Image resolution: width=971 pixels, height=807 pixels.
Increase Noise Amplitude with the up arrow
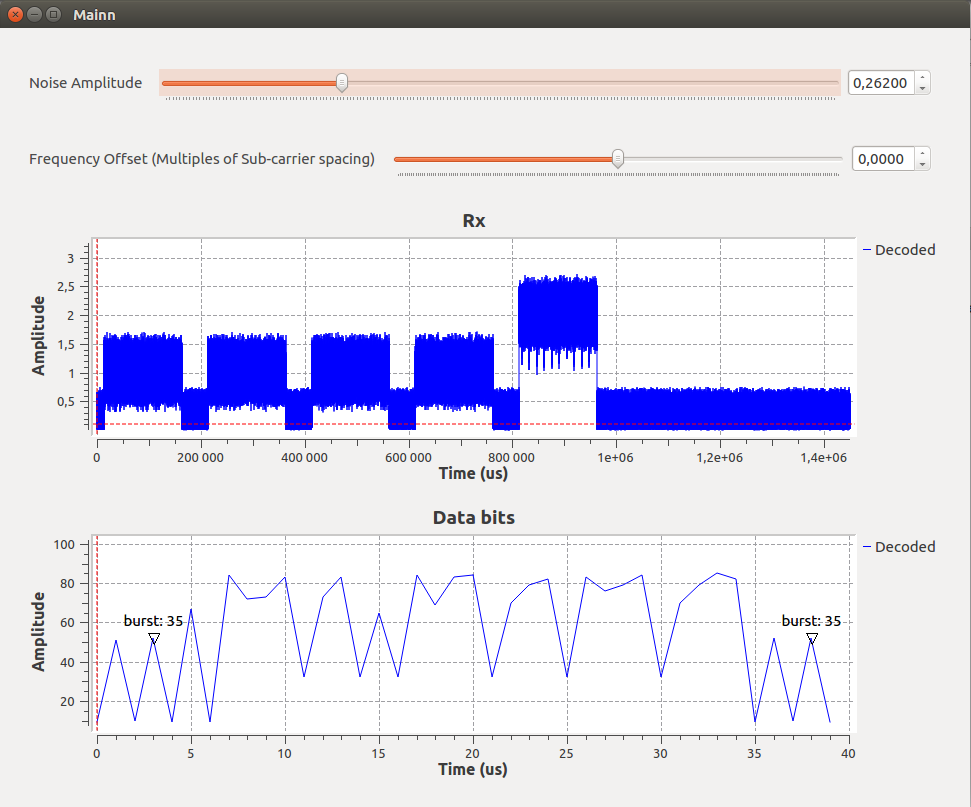[x=922, y=78]
